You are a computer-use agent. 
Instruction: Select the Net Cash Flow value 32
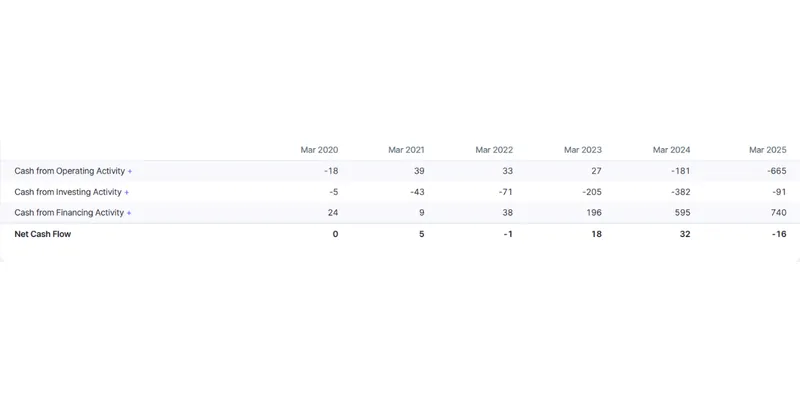pos(685,234)
